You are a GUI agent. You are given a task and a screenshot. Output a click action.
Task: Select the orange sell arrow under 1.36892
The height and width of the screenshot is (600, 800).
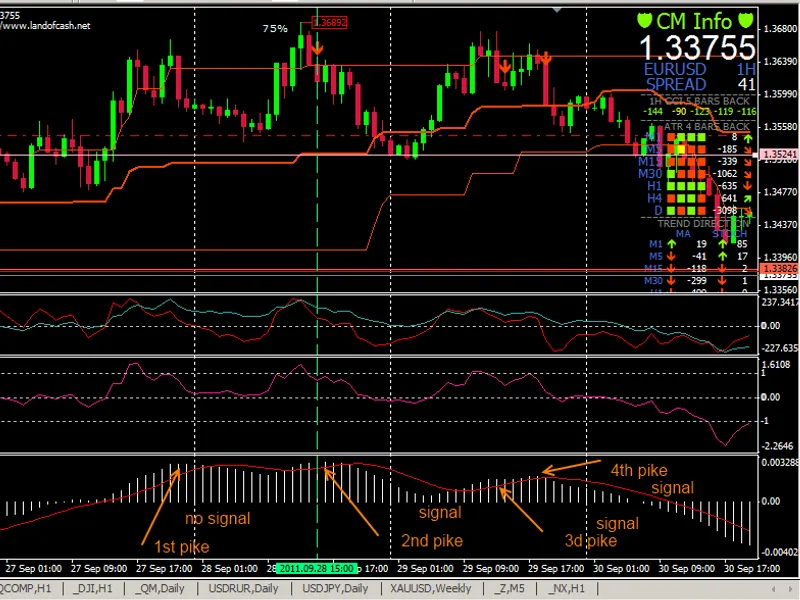(x=317, y=48)
